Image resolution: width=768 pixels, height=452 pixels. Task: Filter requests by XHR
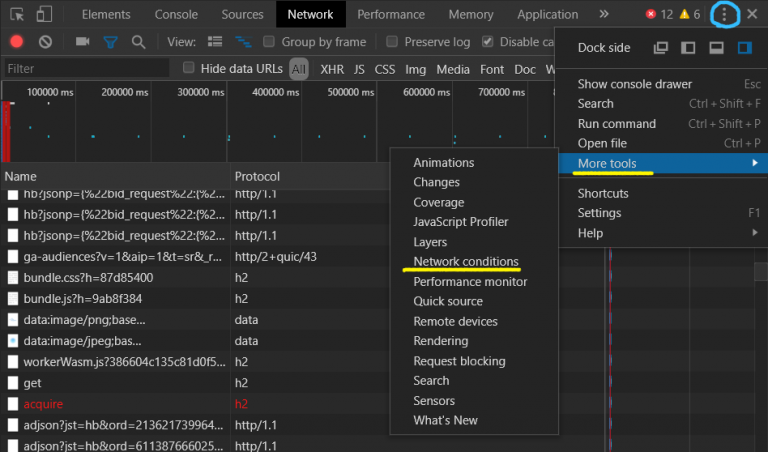click(x=332, y=70)
